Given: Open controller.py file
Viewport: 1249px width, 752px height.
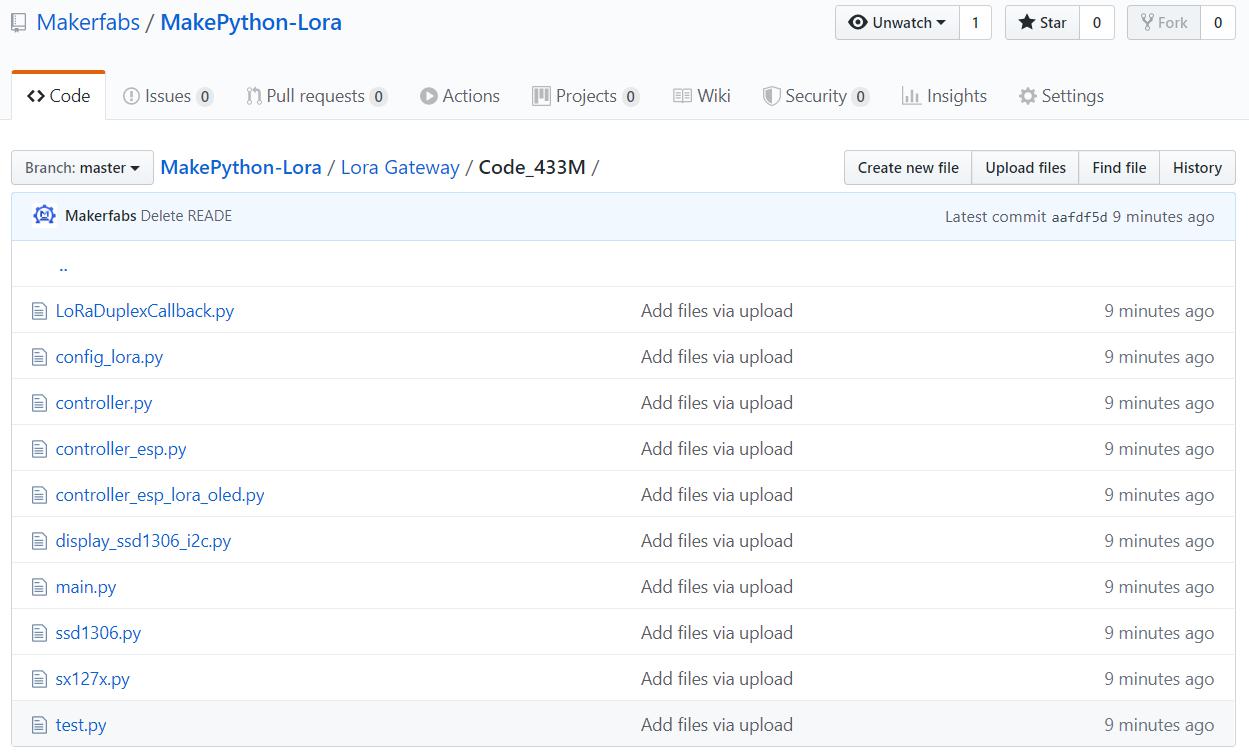Looking at the screenshot, I should [104, 403].
